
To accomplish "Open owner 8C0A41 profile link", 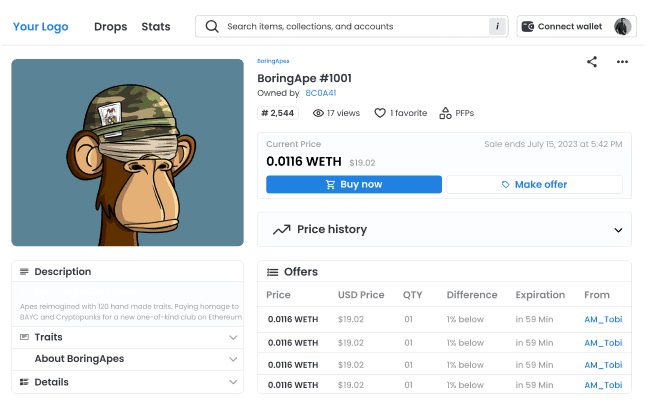I will 321,93.
